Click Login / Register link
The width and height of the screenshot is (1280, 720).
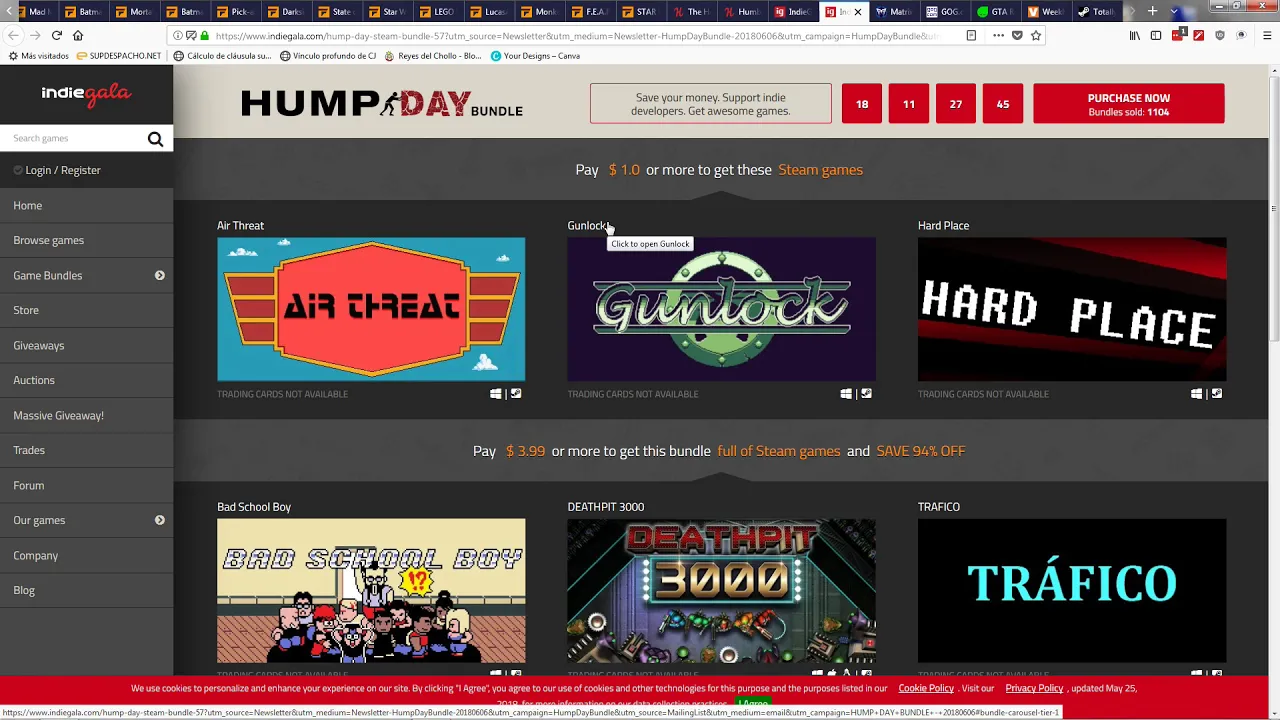(63, 170)
